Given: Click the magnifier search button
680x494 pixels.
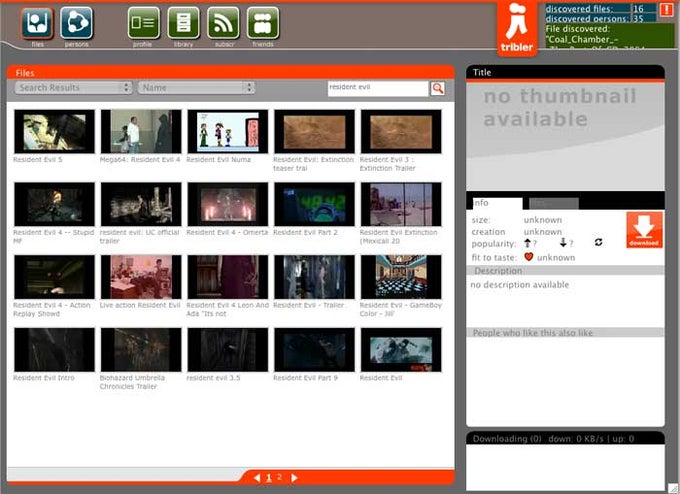Looking at the screenshot, I should [x=438, y=88].
